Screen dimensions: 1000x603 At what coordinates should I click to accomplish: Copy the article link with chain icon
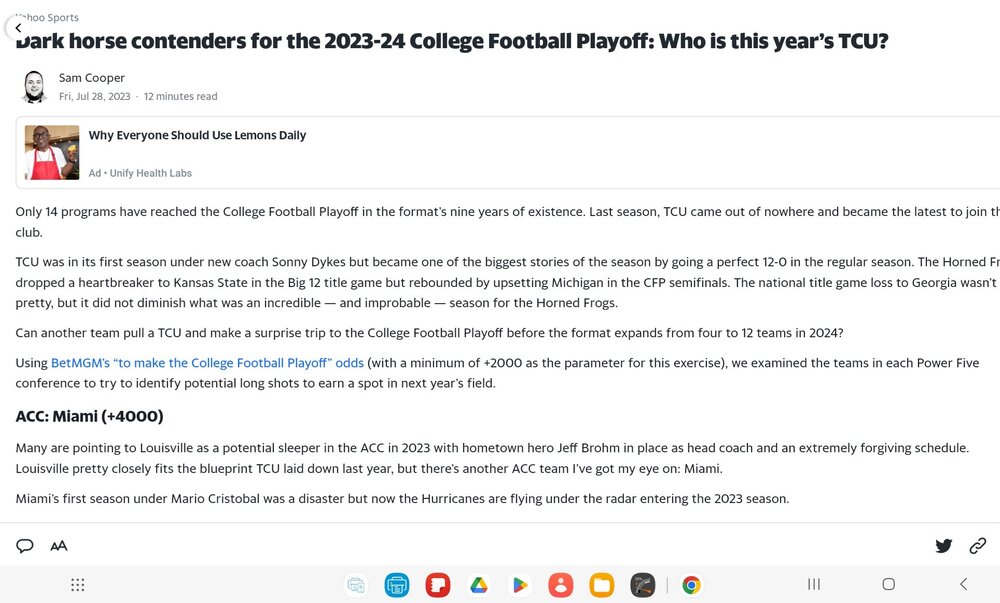pyautogui.click(x=978, y=546)
